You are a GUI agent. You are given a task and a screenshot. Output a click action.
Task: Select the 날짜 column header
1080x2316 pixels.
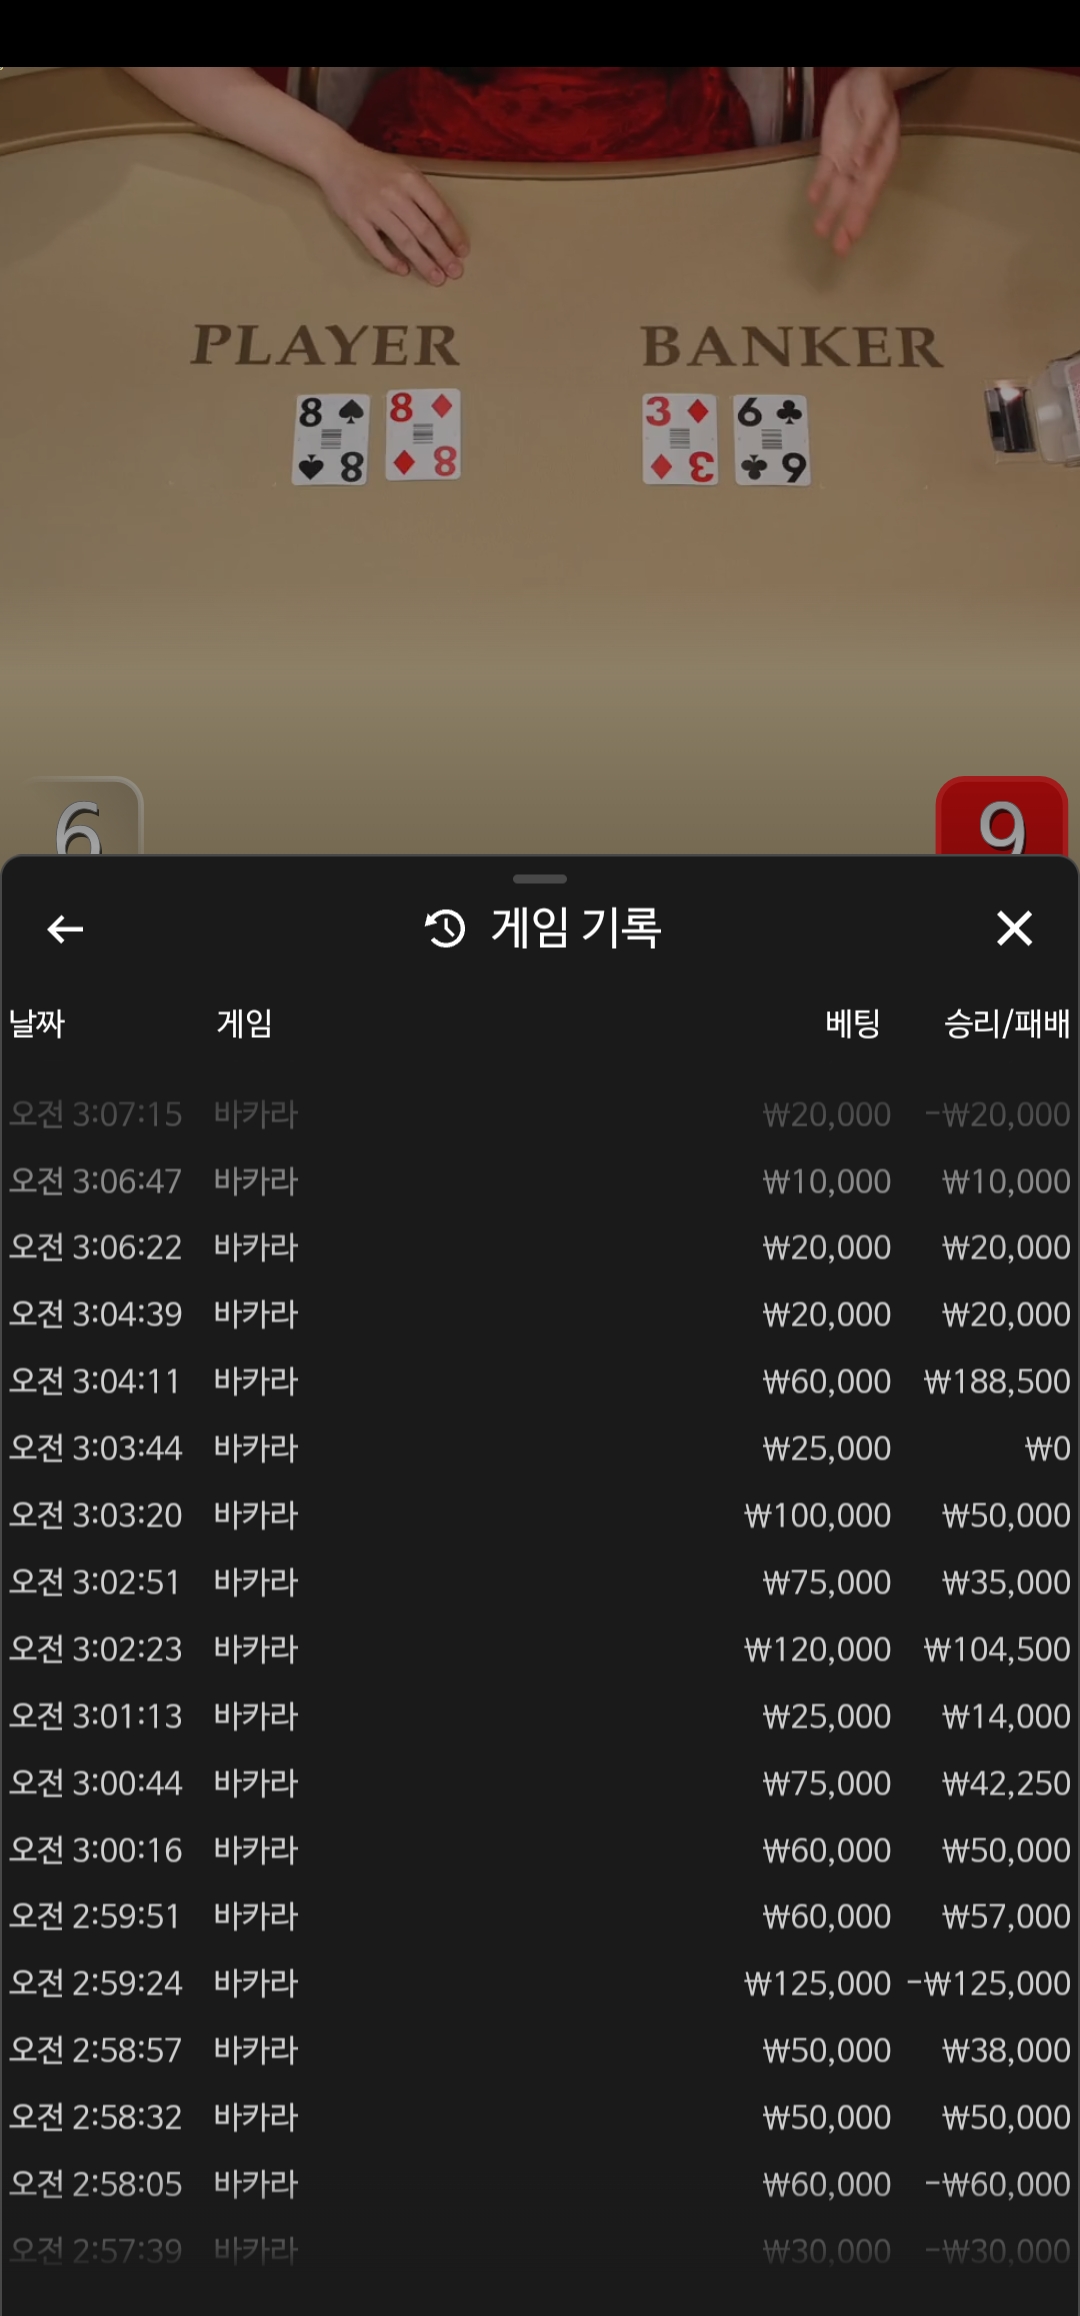37,1023
